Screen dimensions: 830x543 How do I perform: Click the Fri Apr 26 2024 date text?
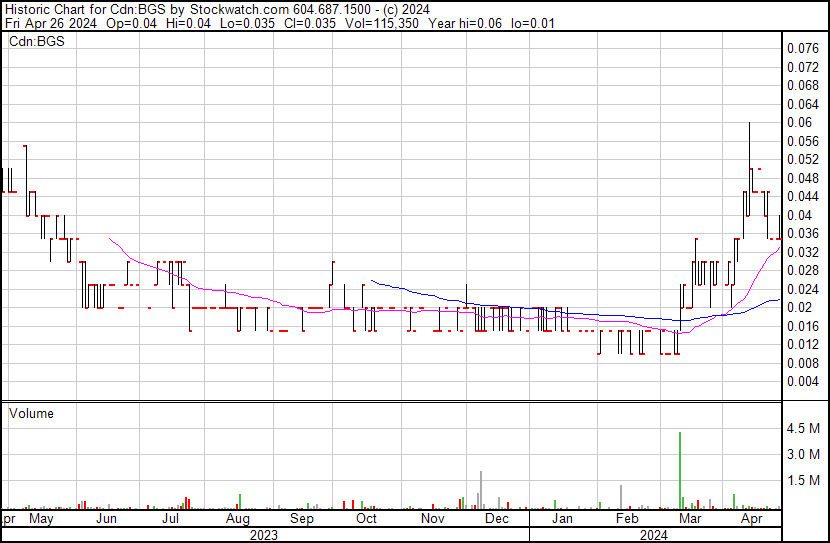51,23
